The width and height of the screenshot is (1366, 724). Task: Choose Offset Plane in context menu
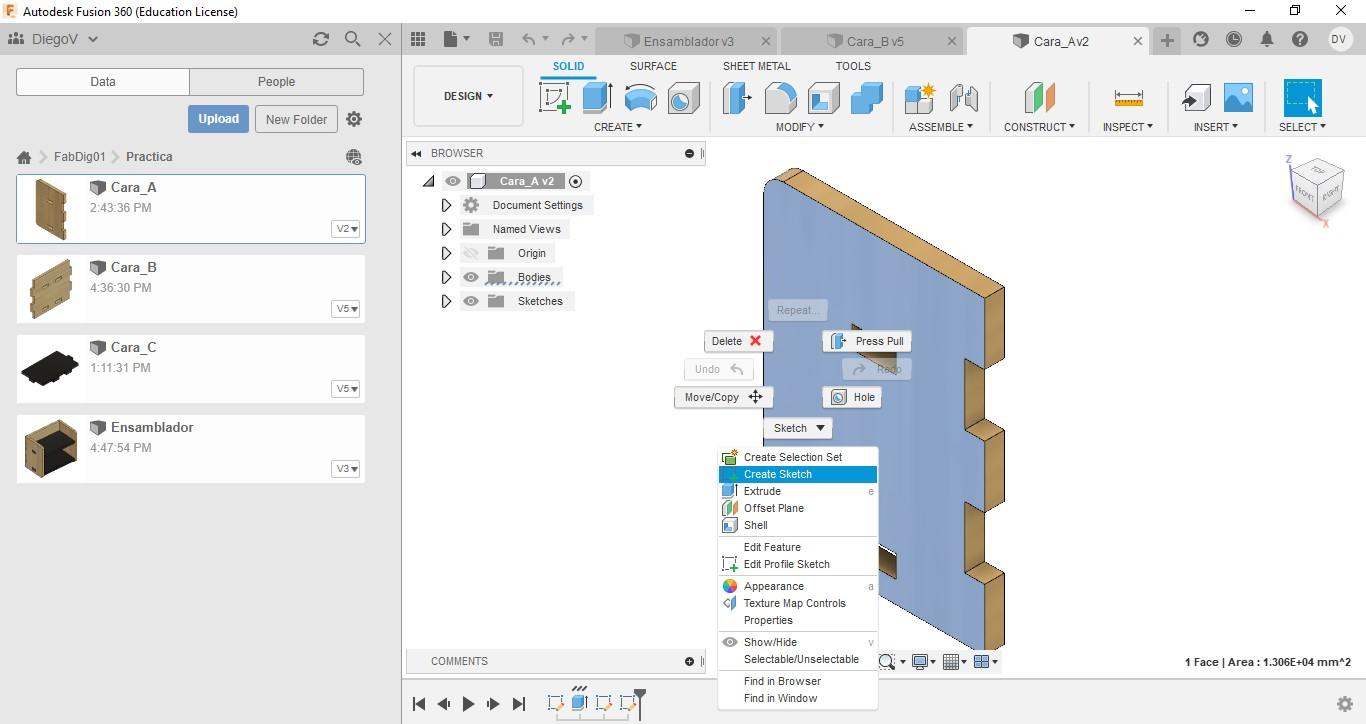(798, 508)
